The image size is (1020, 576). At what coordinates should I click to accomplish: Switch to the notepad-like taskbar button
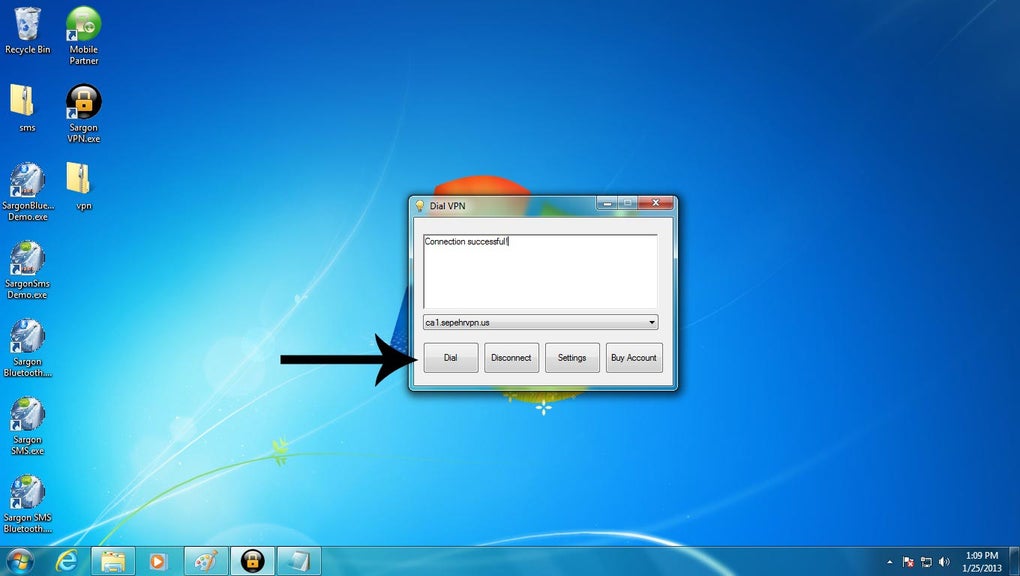[x=299, y=561]
